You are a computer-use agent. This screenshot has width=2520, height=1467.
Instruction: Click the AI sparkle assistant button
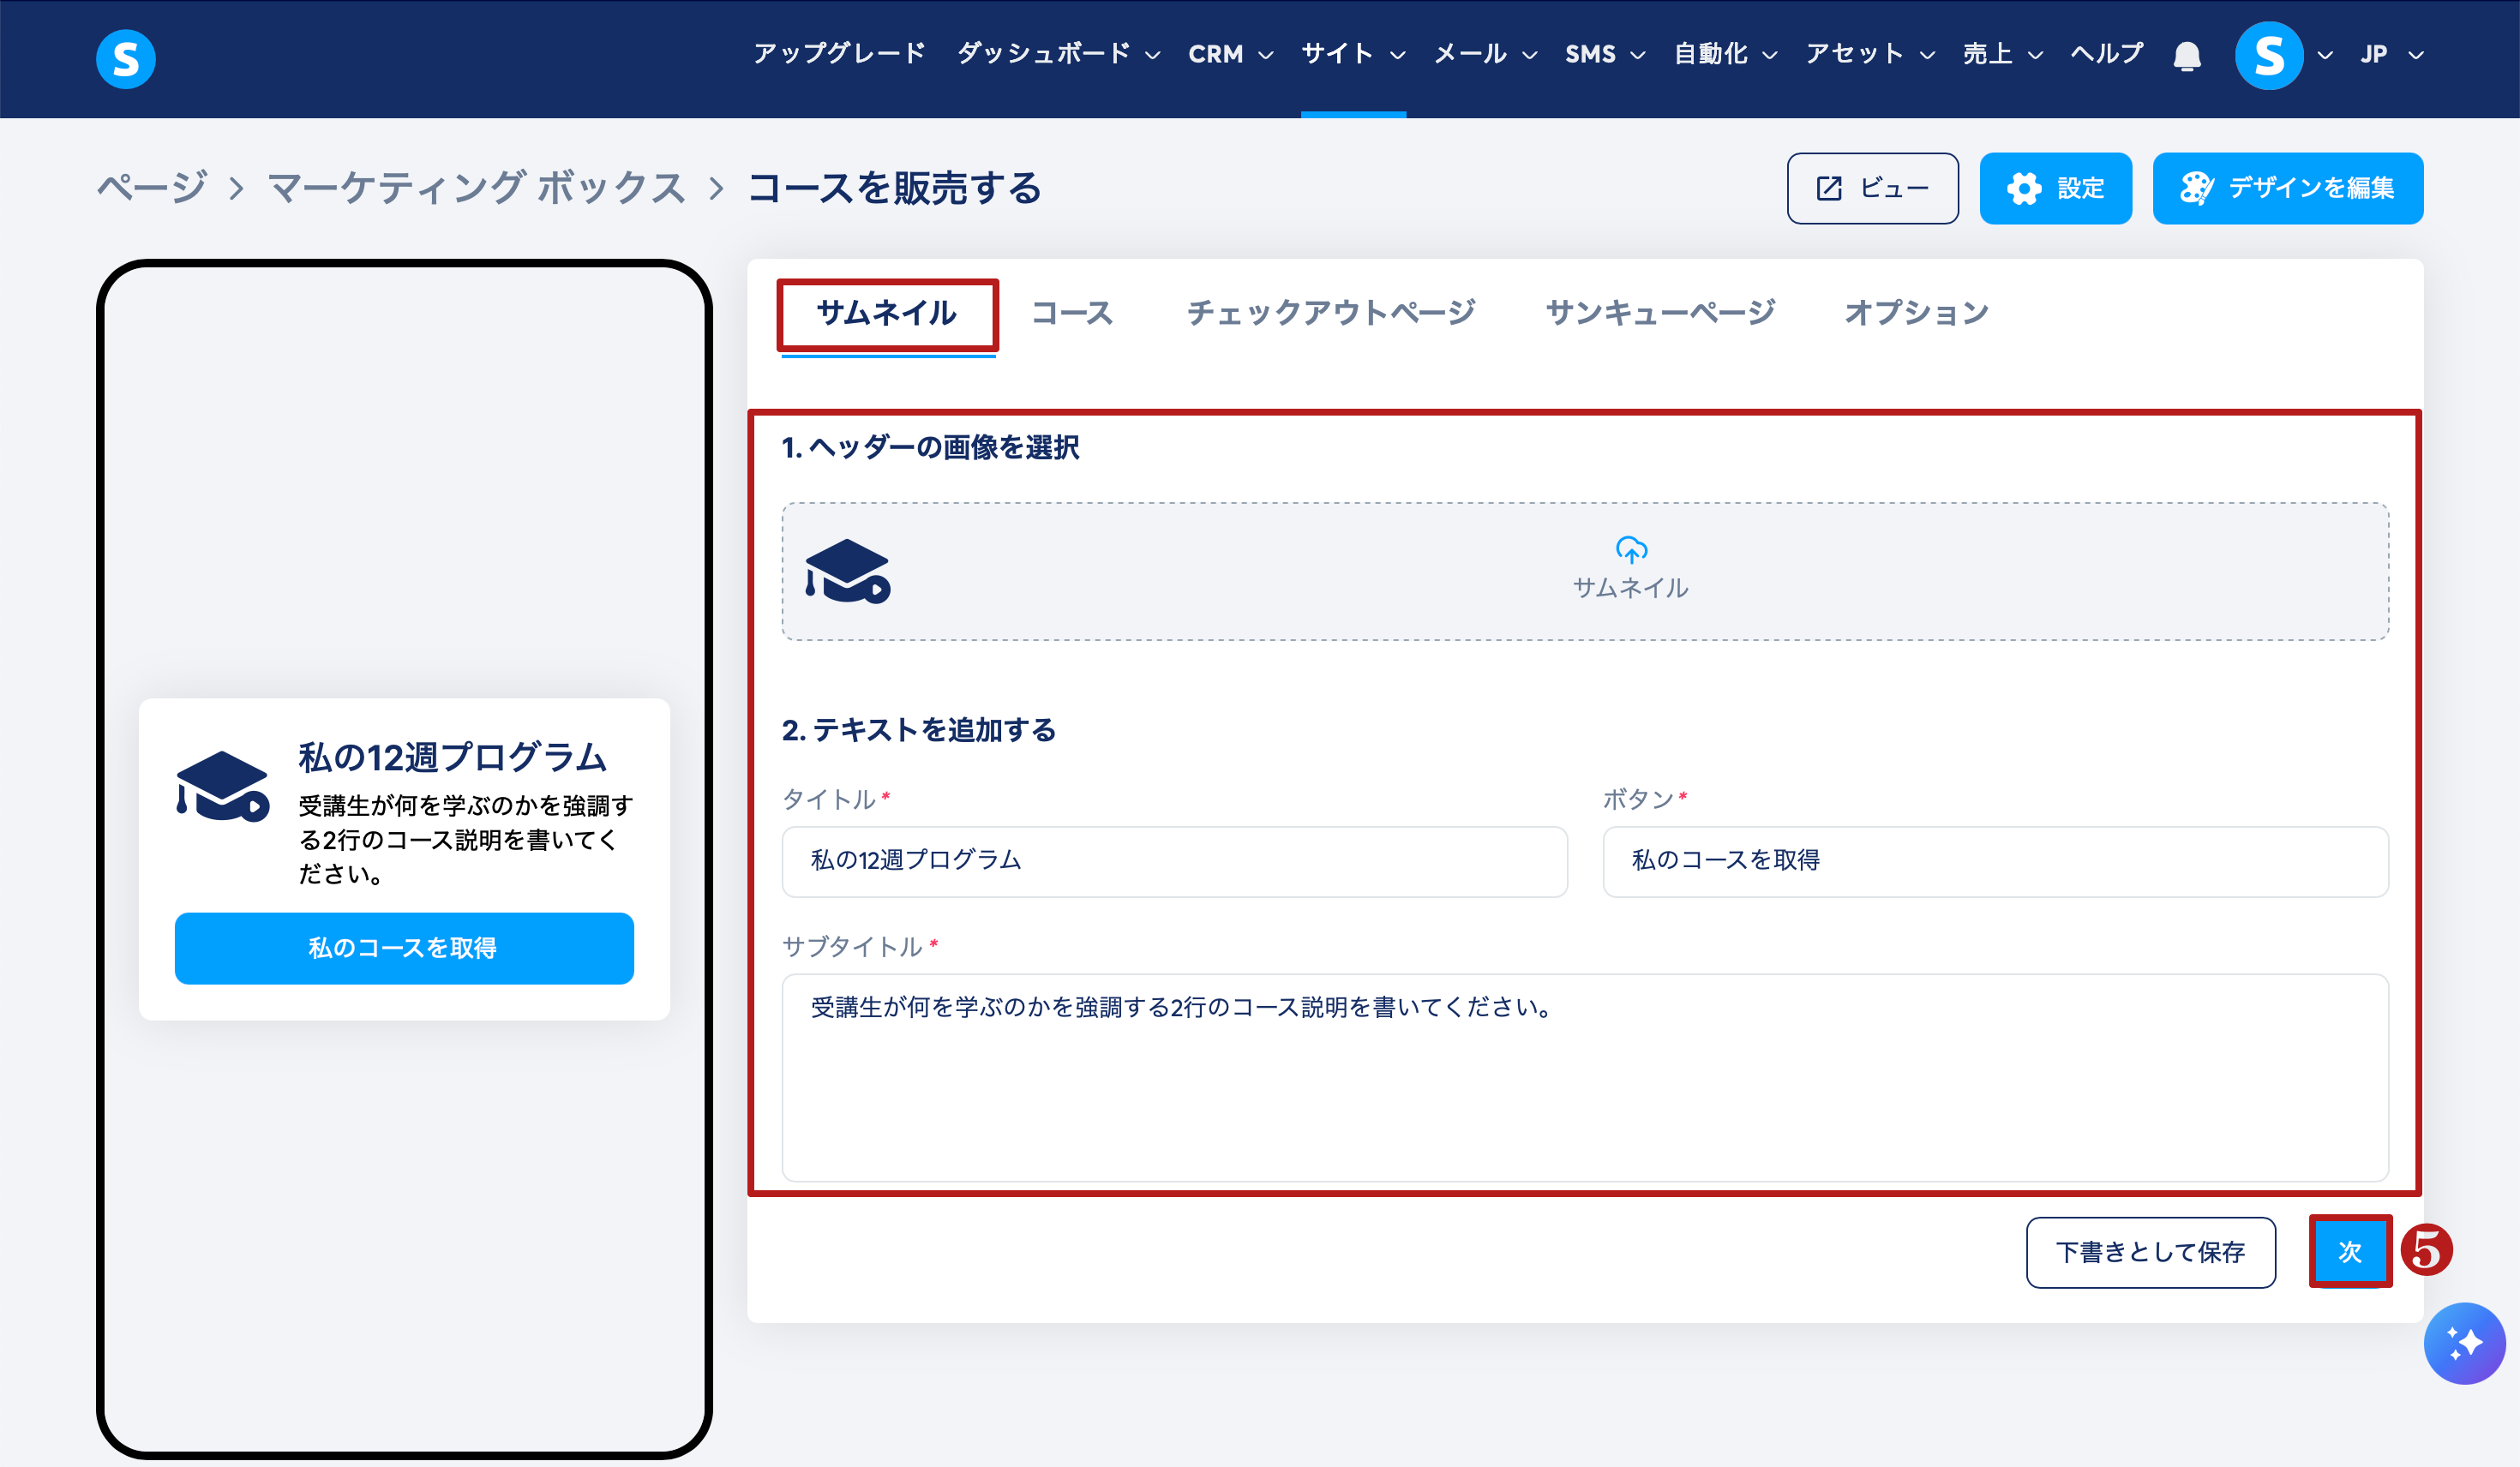click(x=2463, y=1342)
